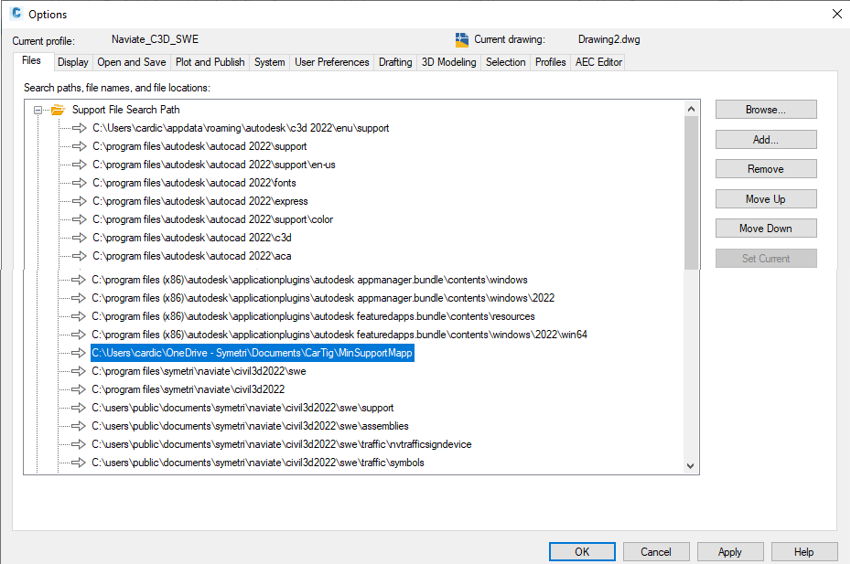
Task: Select featuredapps.bundle\contents\windows\2022\win64 path
Action: (x=339, y=335)
